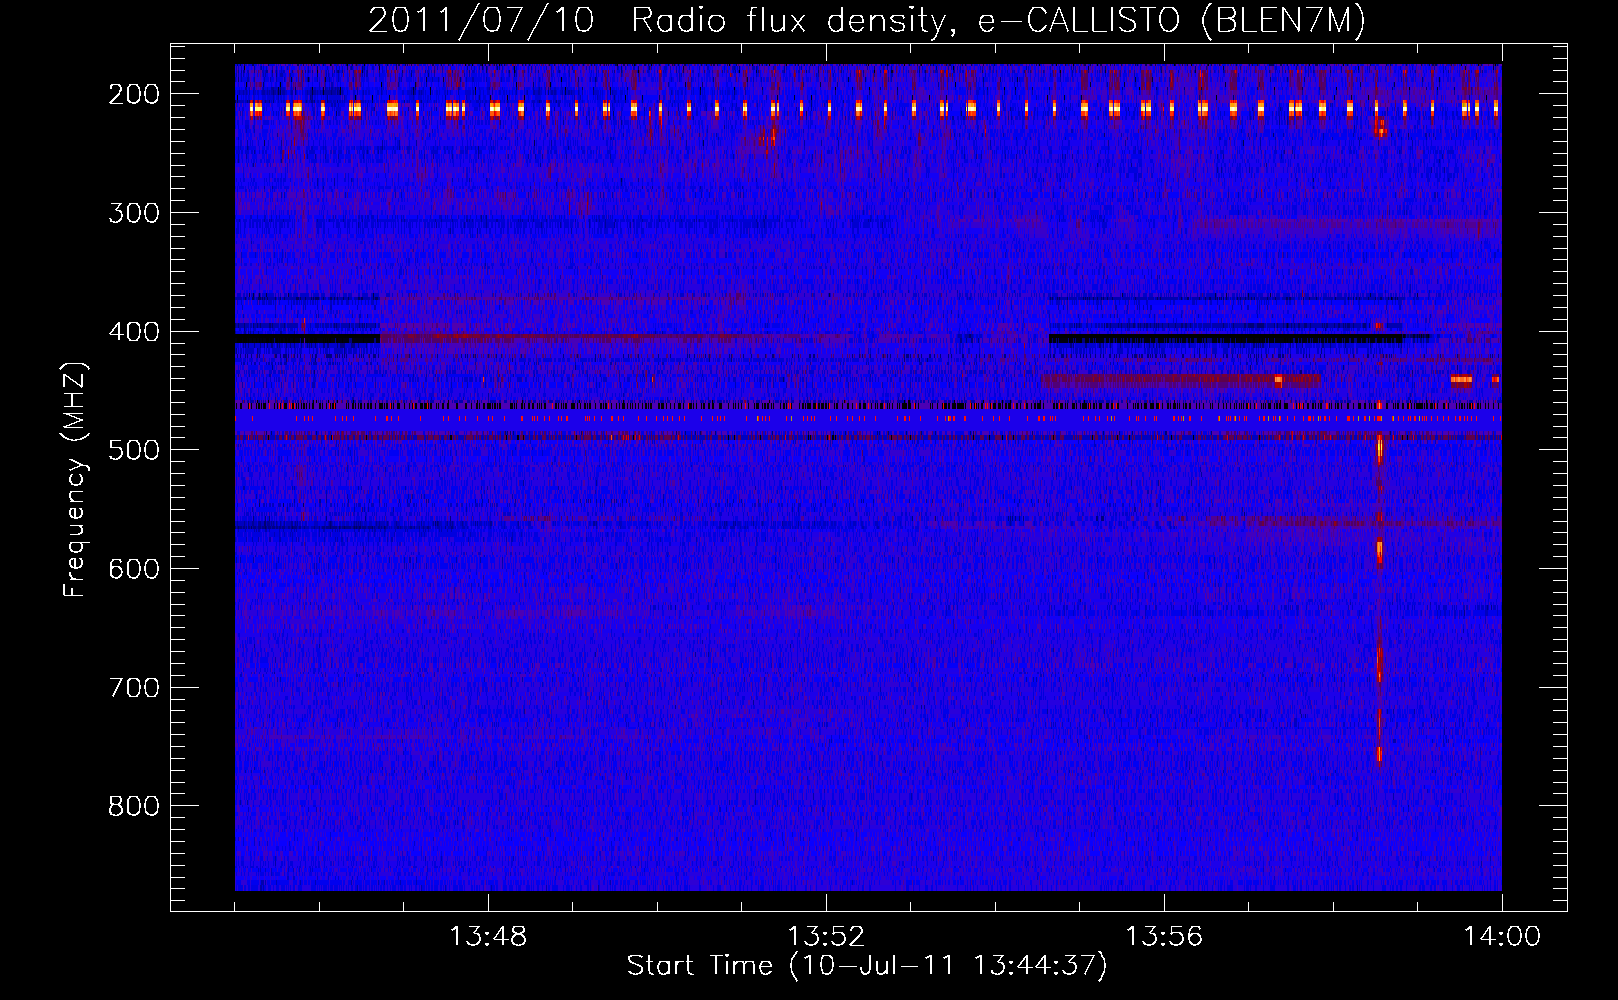Click the 600 frequency tick label

[134, 569]
